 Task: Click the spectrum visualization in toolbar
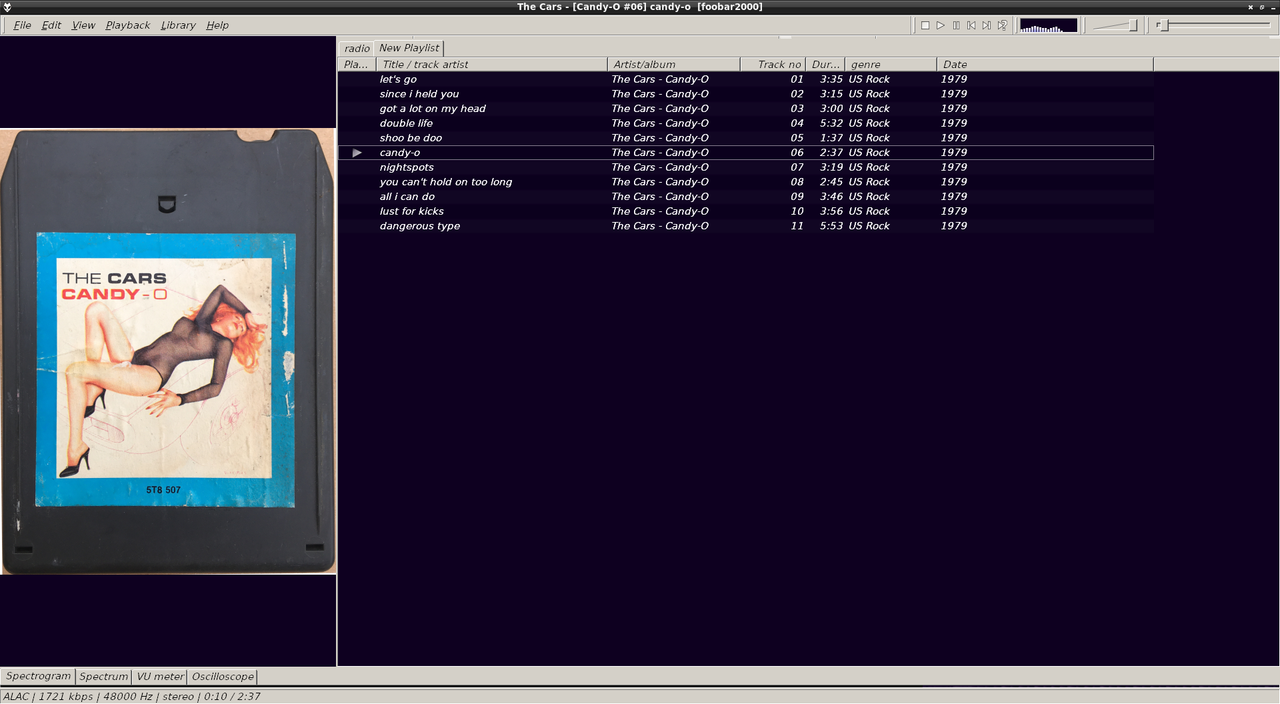click(1048, 25)
